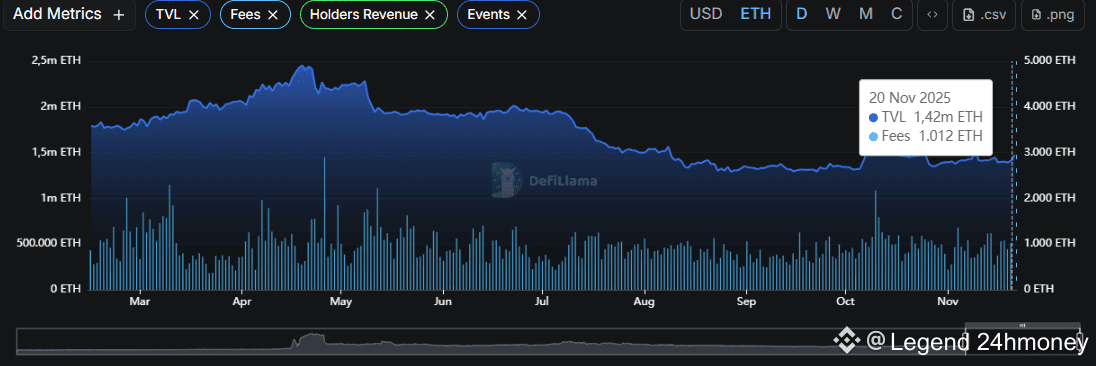Click the Sep x-axis label
The width and height of the screenshot is (1096, 366).
[747, 302]
